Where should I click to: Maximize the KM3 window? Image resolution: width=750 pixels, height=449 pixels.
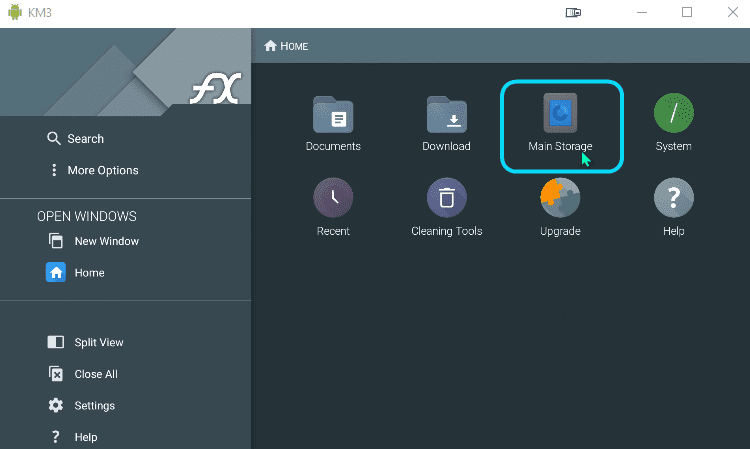click(x=687, y=12)
